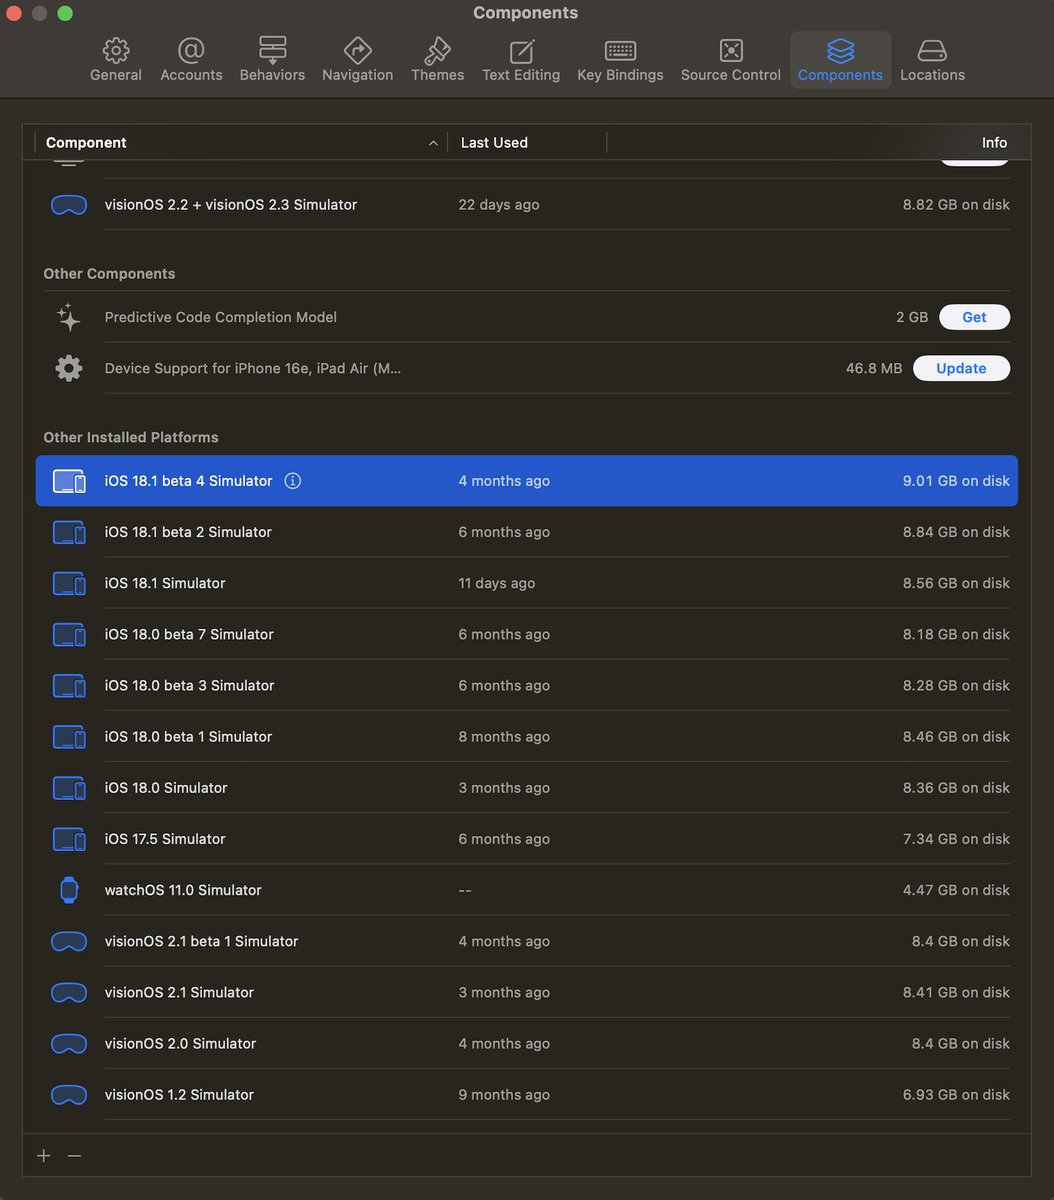Click the iOS 17.5 Simulator device icon
1054x1200 pixels.
[69, 839]
